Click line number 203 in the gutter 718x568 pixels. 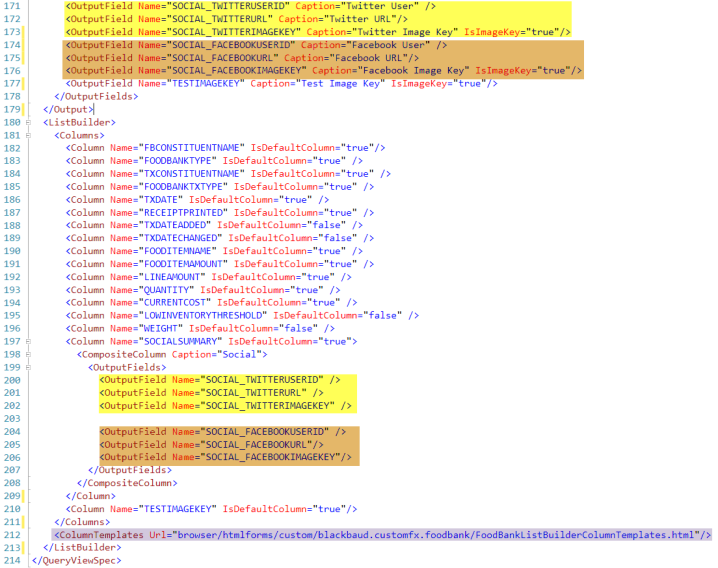tap(12, 419)
